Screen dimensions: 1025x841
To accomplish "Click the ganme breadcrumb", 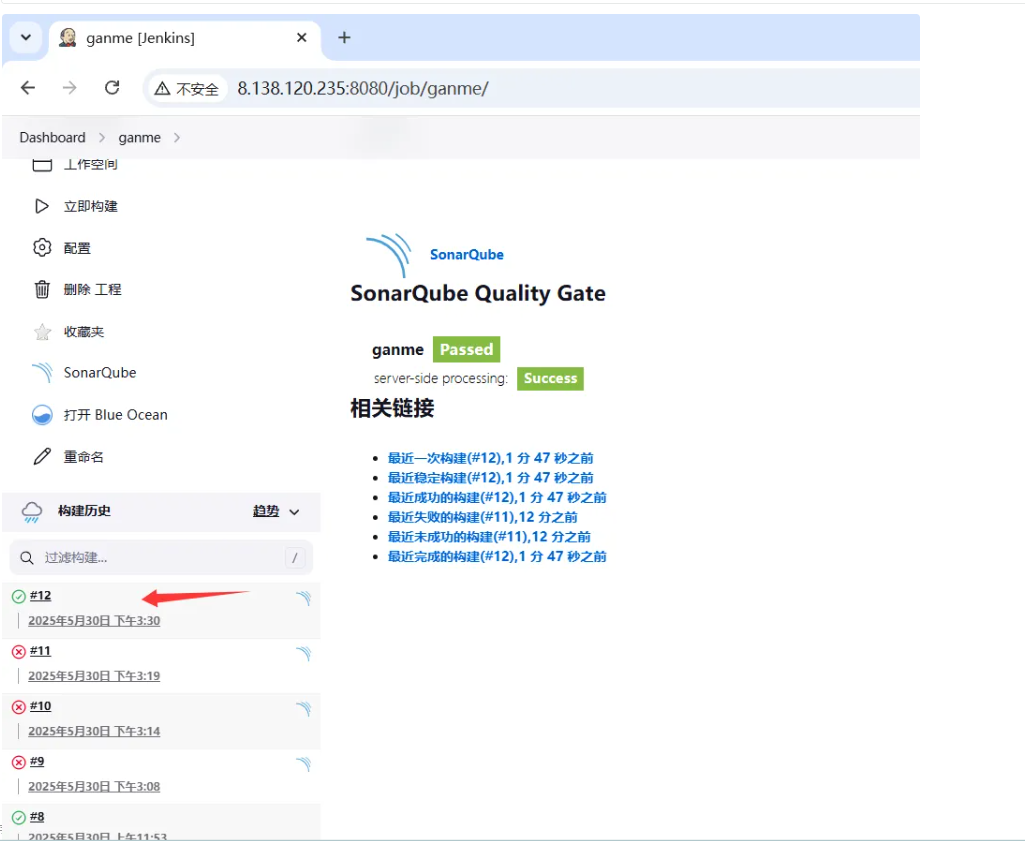I will pos(139,137).
